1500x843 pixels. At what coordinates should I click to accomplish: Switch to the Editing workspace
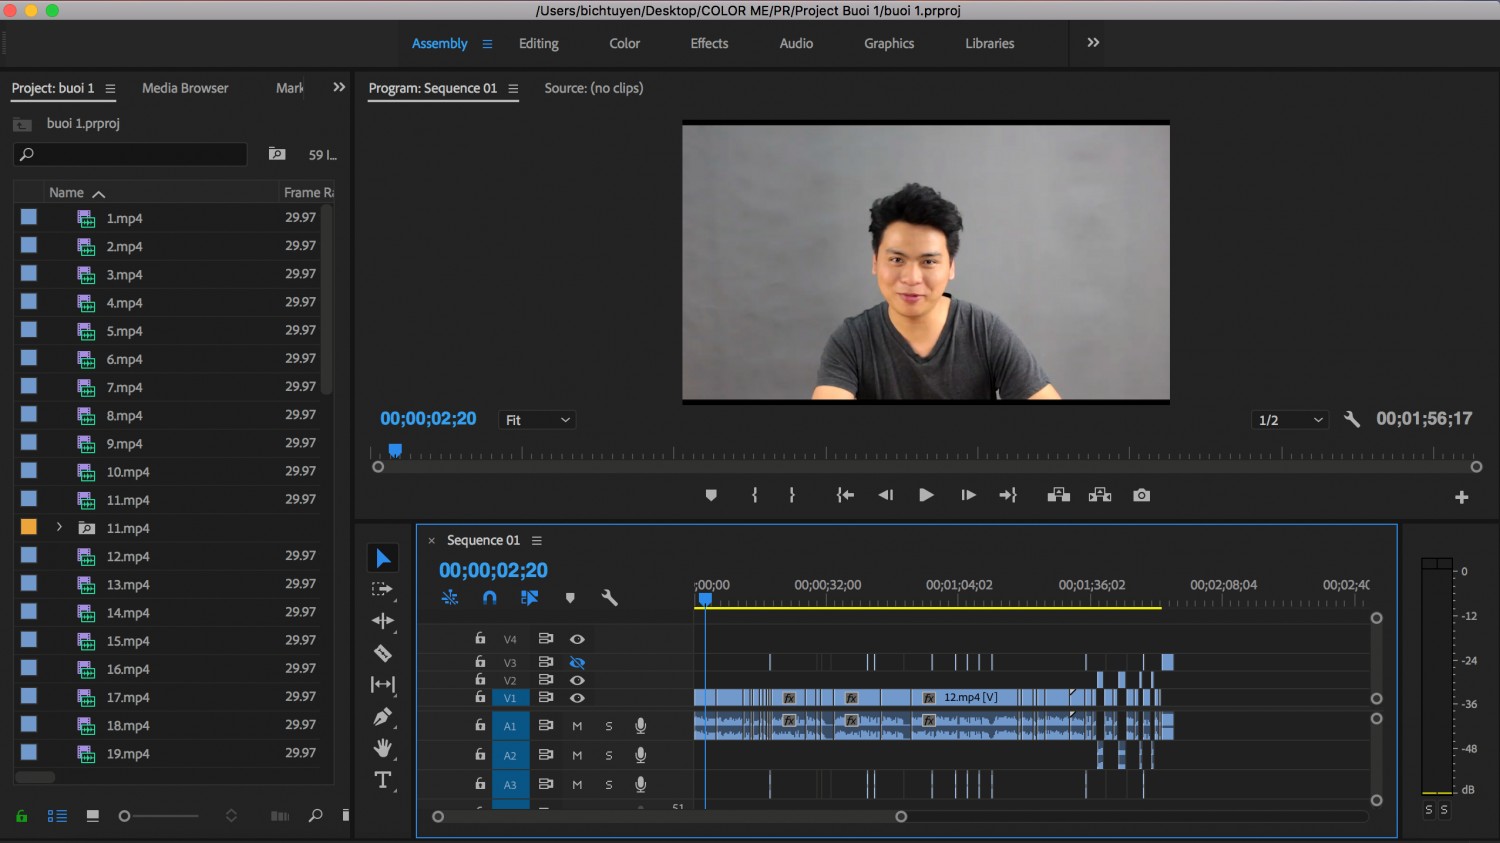click(x=539, y=44)
